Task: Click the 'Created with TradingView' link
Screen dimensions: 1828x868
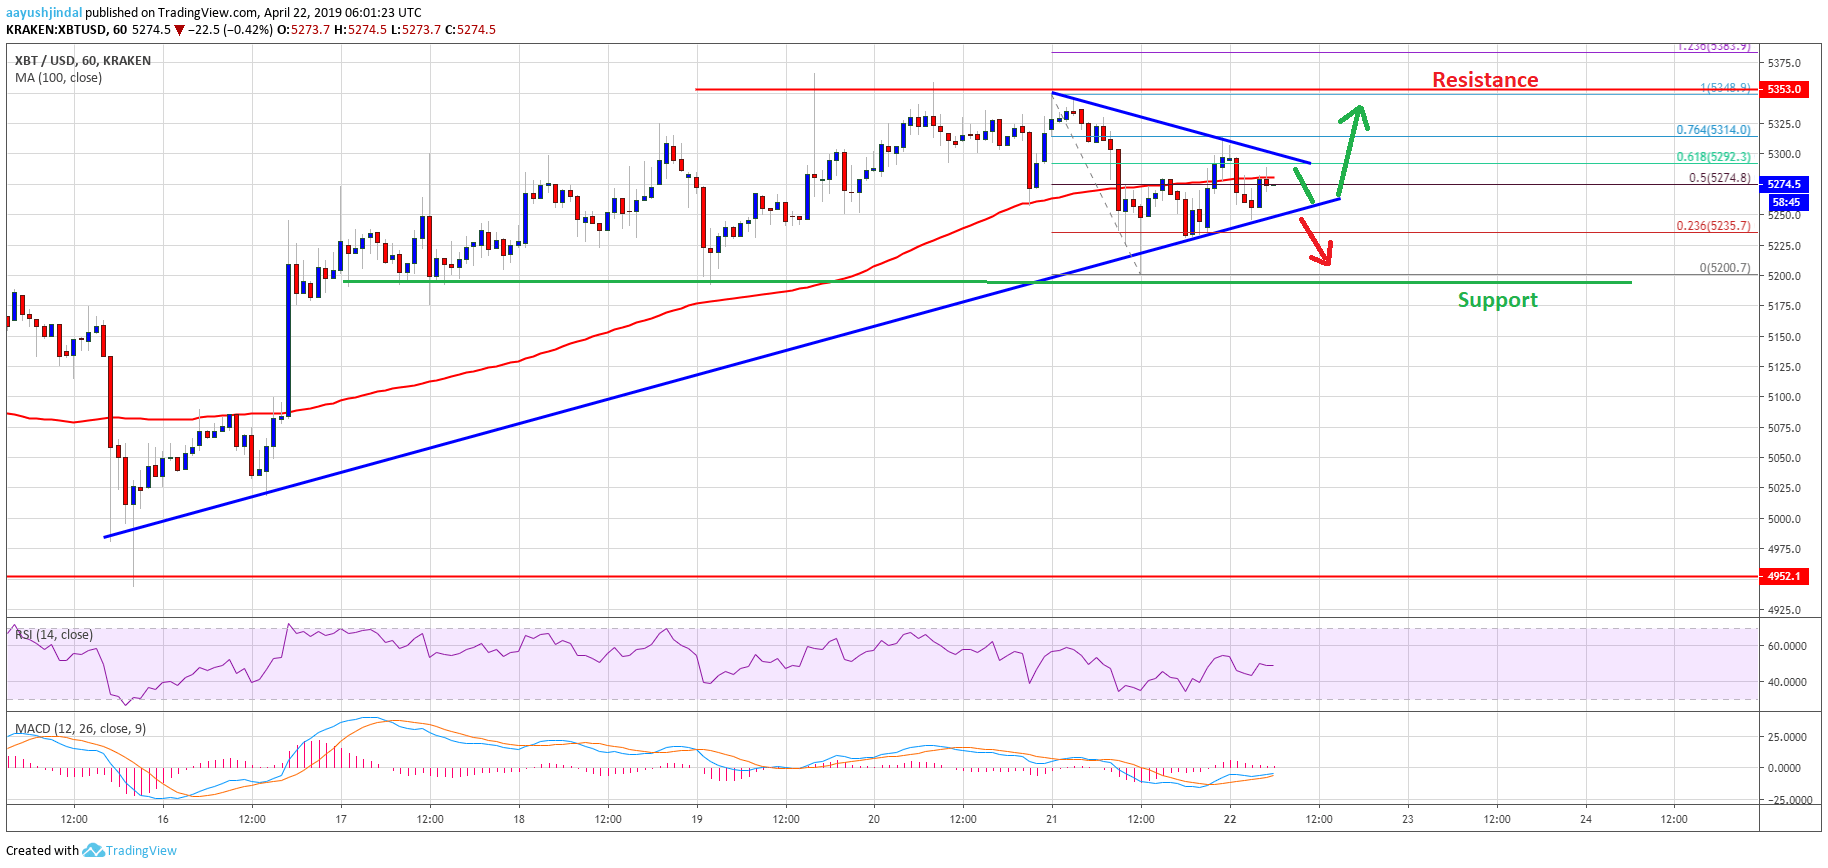Action: [x=91, y=850]
